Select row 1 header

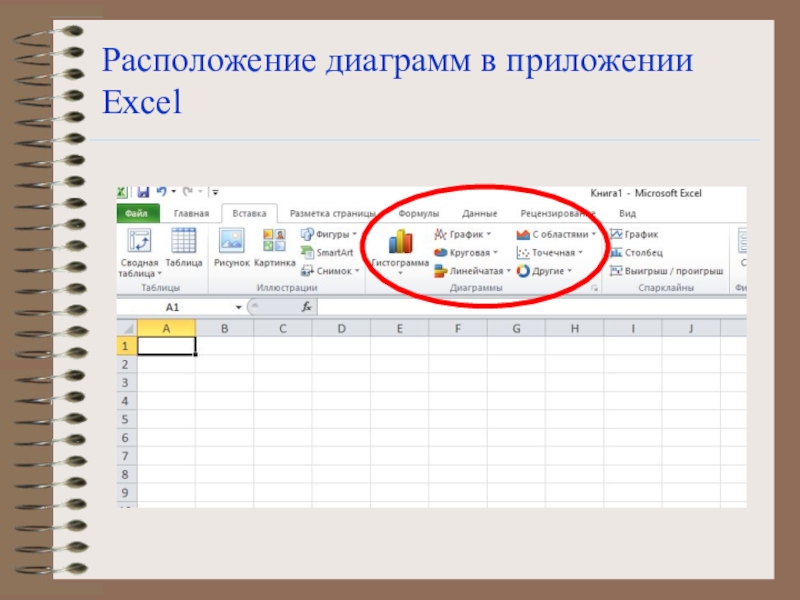(127, 346)
